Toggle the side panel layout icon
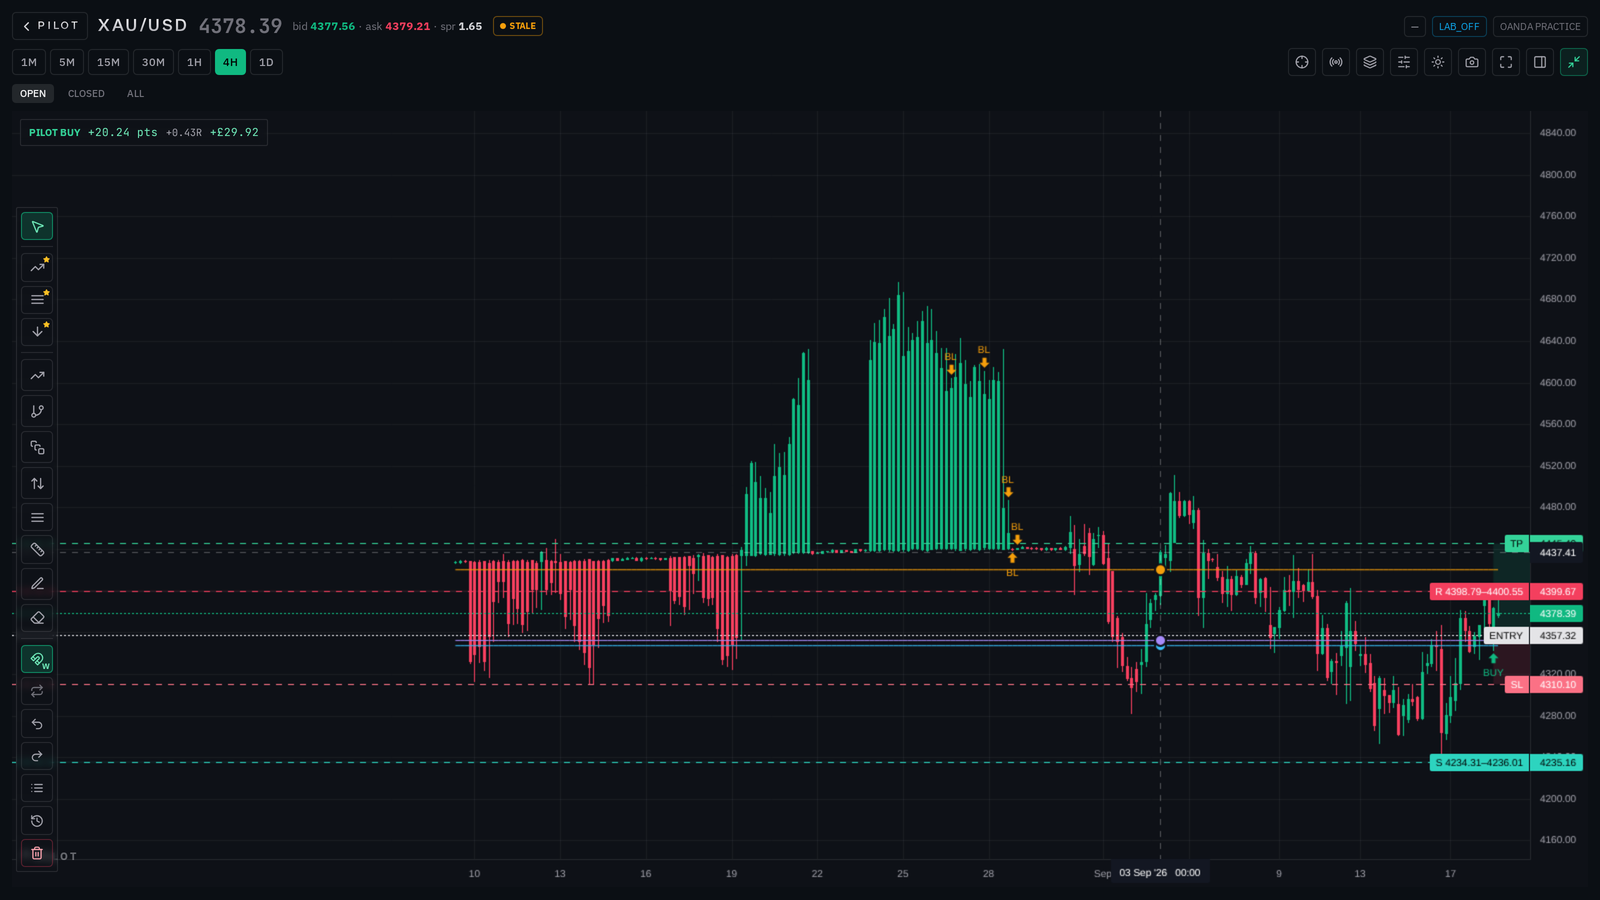Viewport: 1600px width, 900px height. coord(1540,62)
